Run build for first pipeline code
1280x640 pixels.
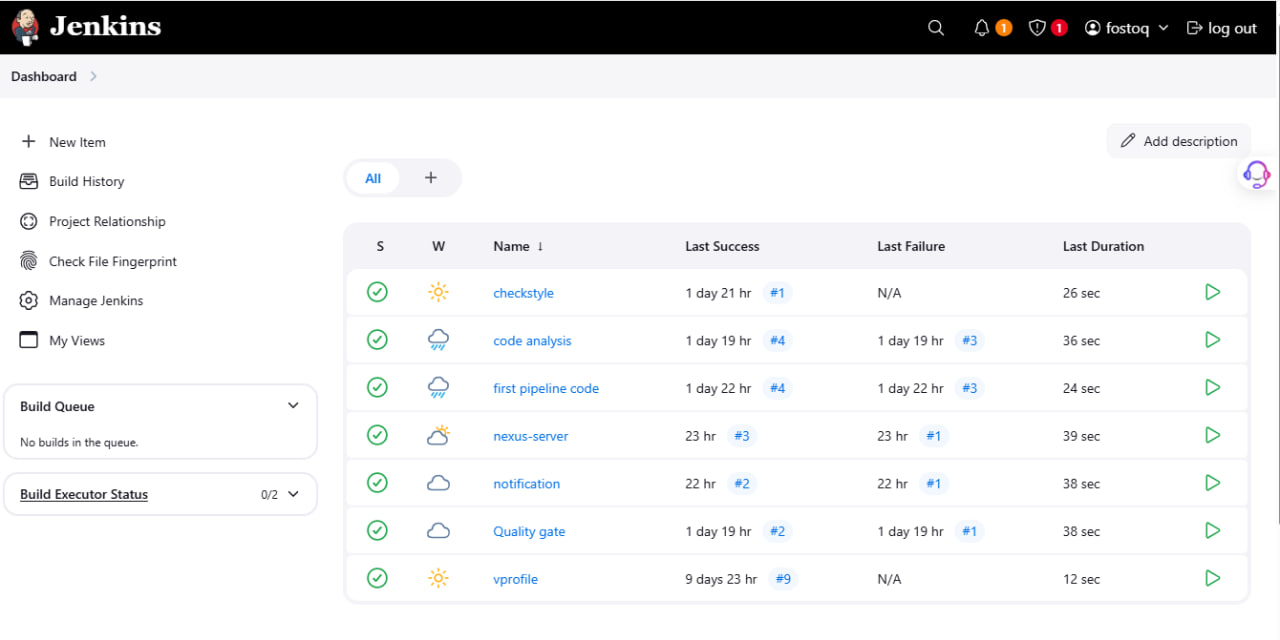point(1212,387)
